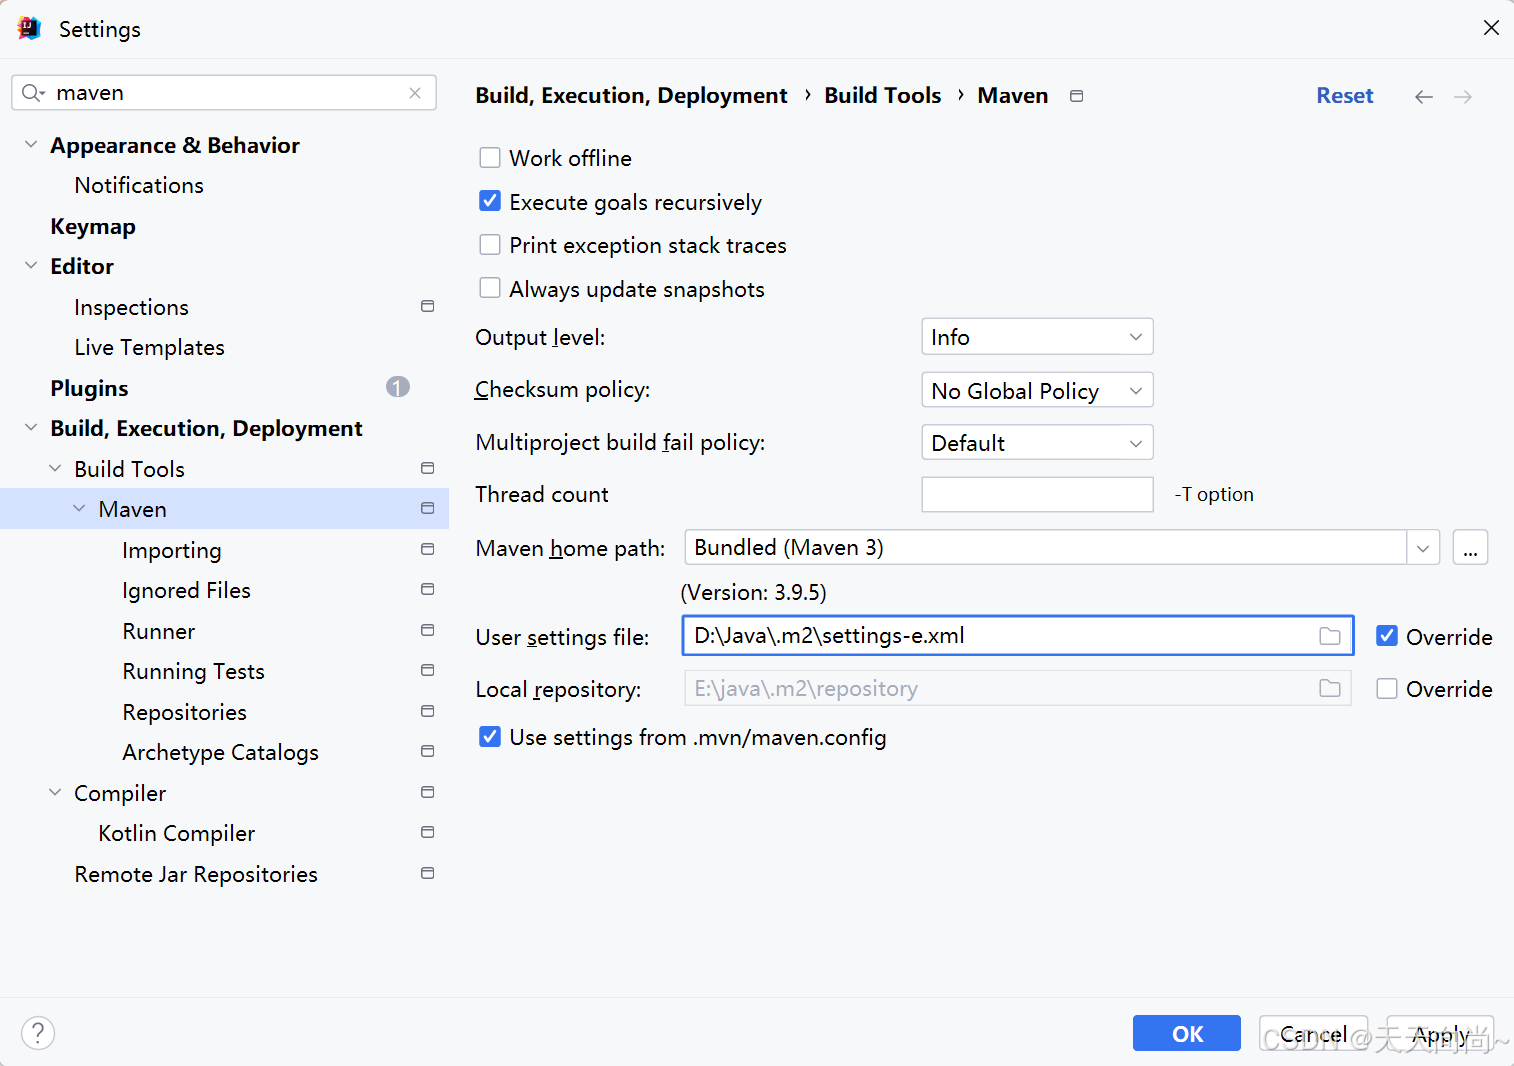
Task: Select Importing under Maven settings
Action: pyautogui.click(x=172, y=551)
